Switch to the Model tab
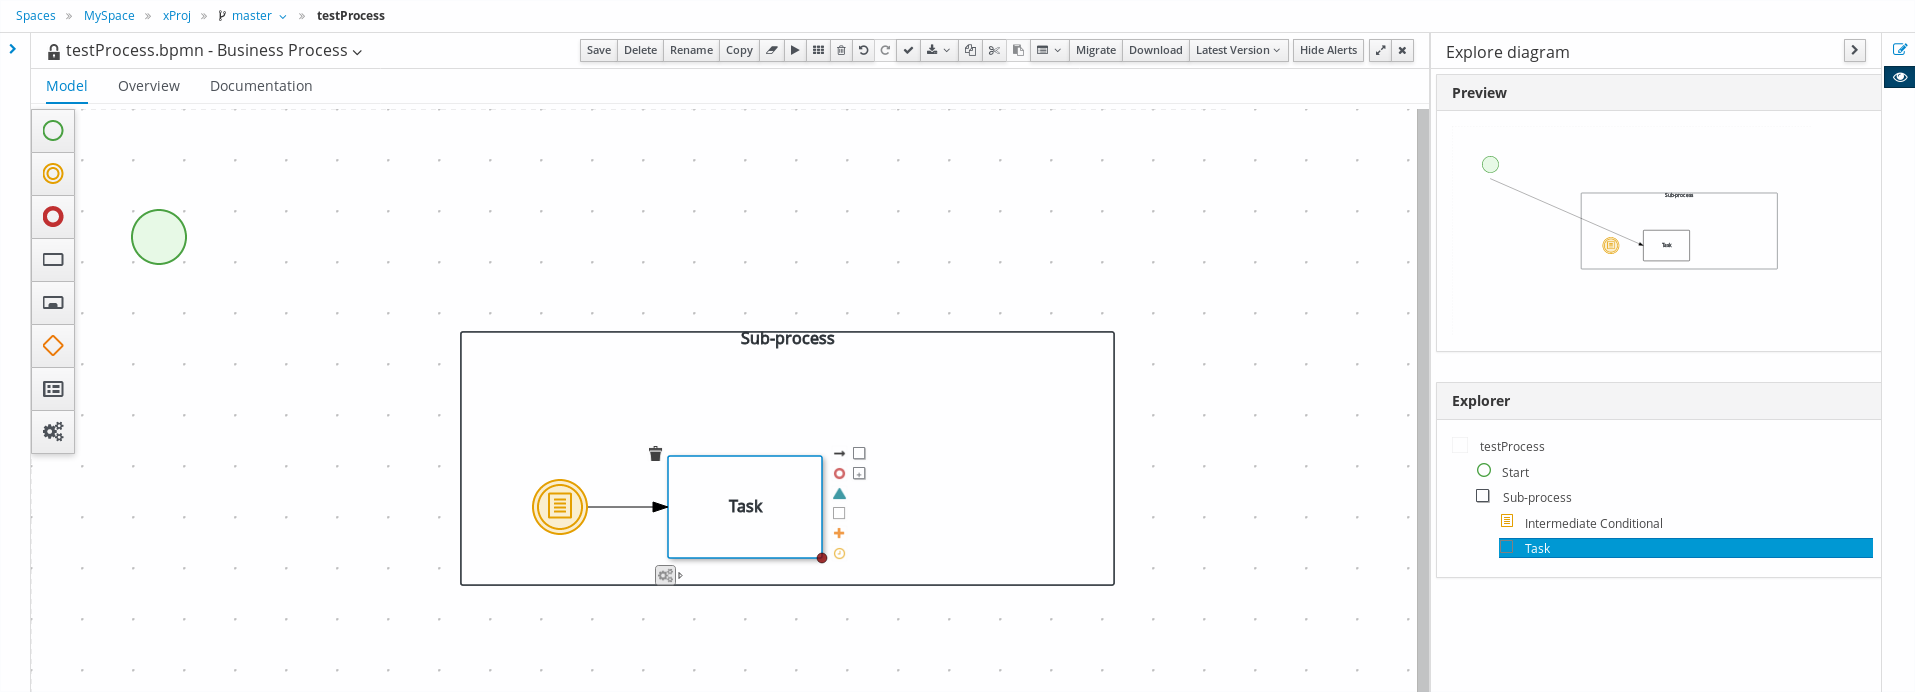The height and width of the screenshot is (692, 1915). [x=67, y=86]
